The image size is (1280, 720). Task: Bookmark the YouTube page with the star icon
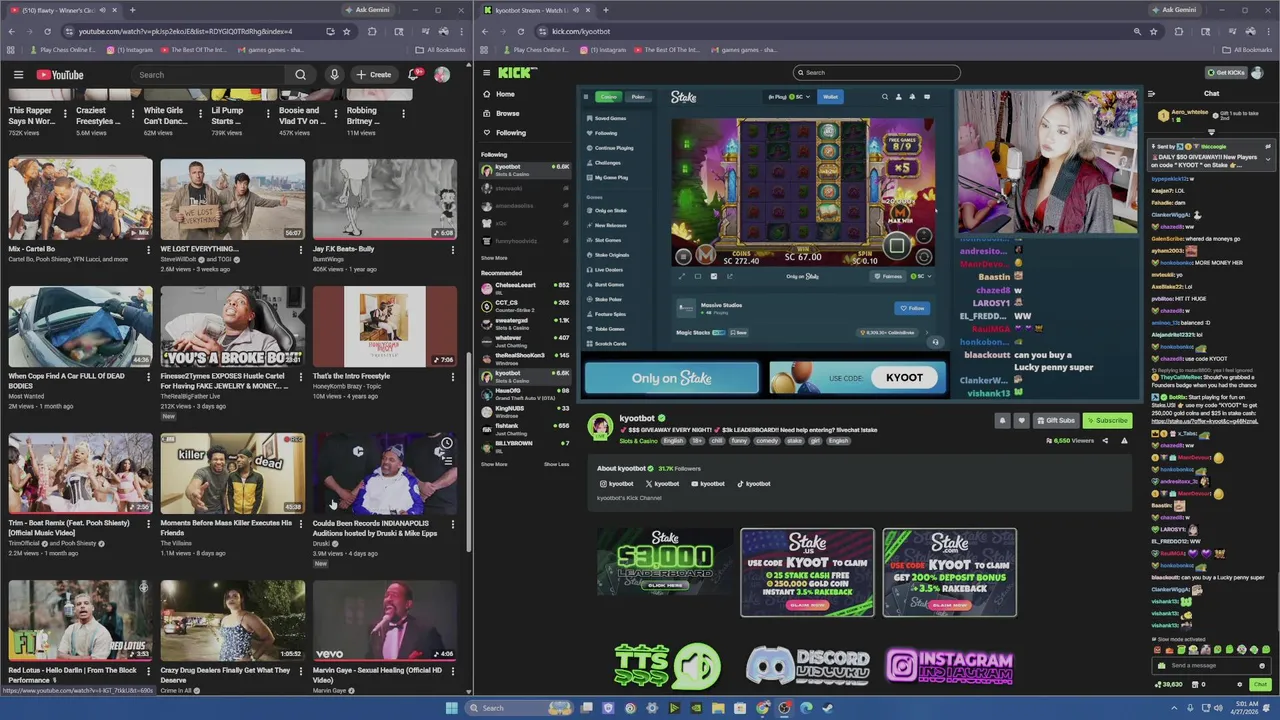point(347,31)
